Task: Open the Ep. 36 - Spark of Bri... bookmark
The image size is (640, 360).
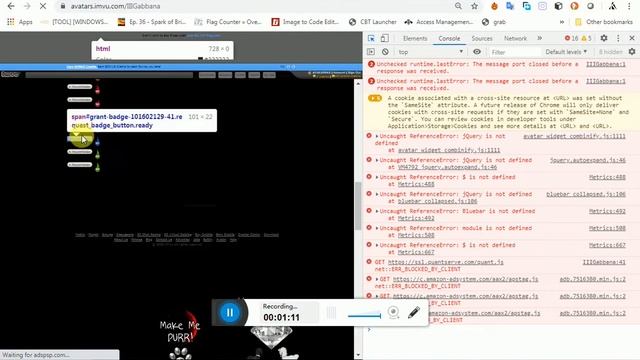Action: (x=151, y=22)
